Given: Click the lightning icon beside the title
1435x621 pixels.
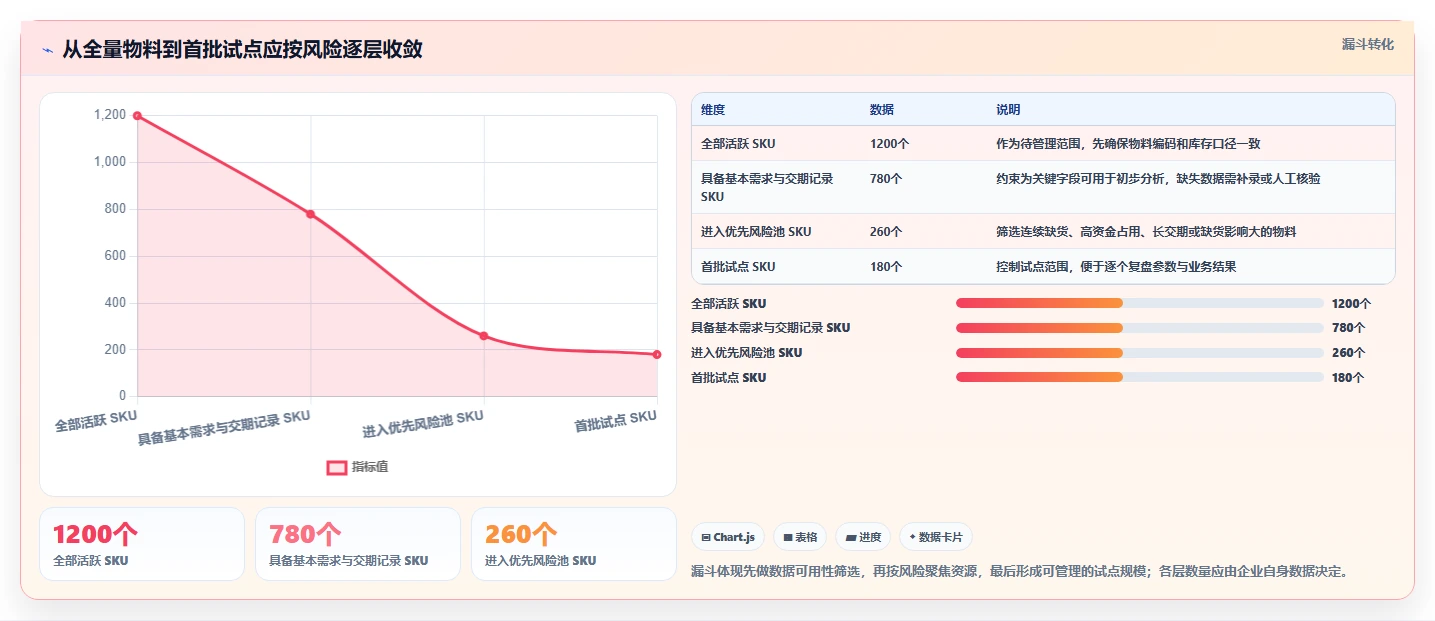Looking at the screenshot, I should tap(48, 50).
